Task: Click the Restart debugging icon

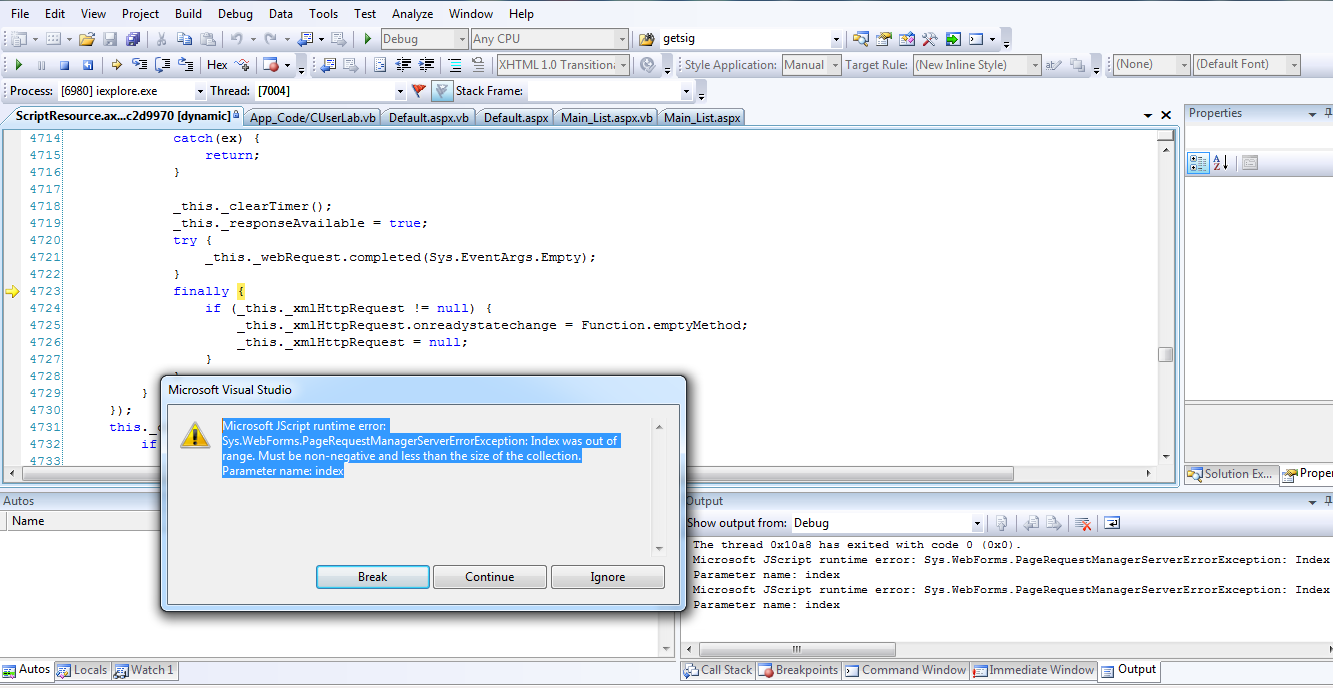Action: (x=87, y=65)
